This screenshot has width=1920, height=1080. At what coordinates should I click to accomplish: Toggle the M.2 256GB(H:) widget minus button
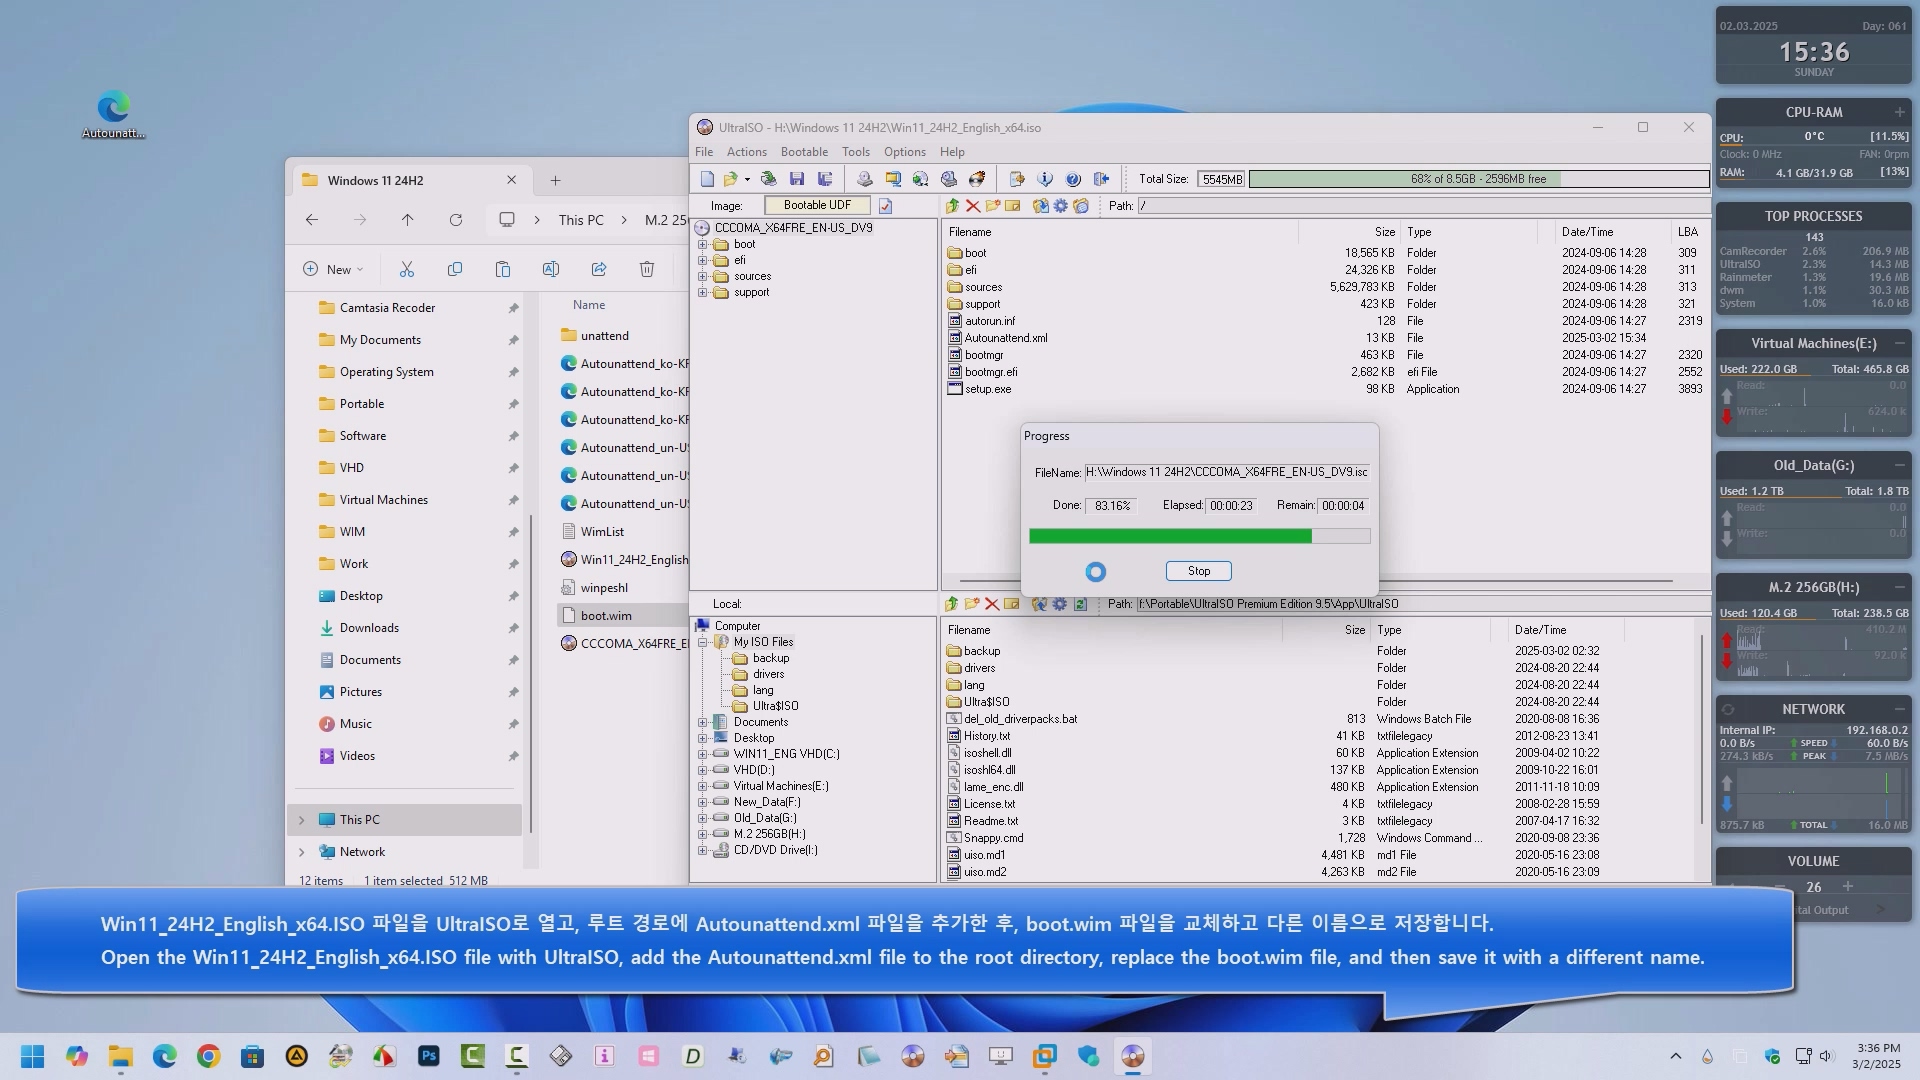tap(1899, 587)
